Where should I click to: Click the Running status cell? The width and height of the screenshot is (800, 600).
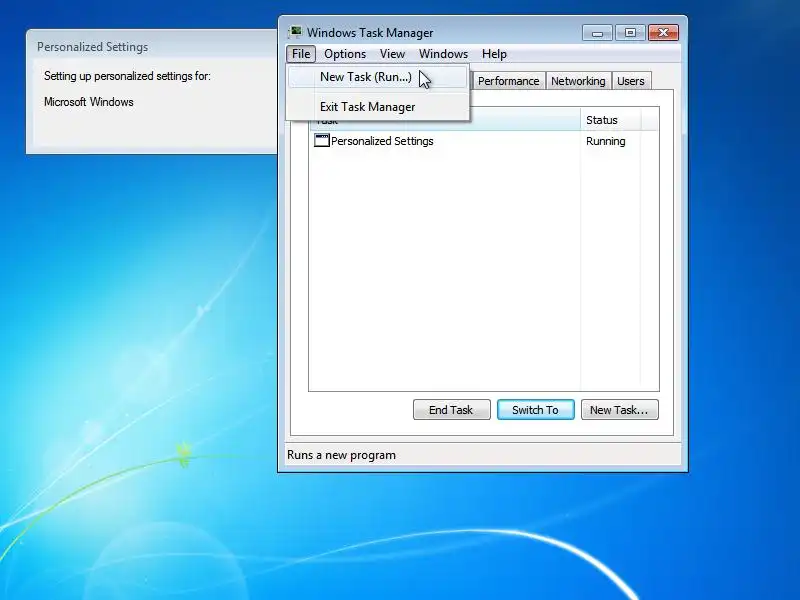[605, 141]
